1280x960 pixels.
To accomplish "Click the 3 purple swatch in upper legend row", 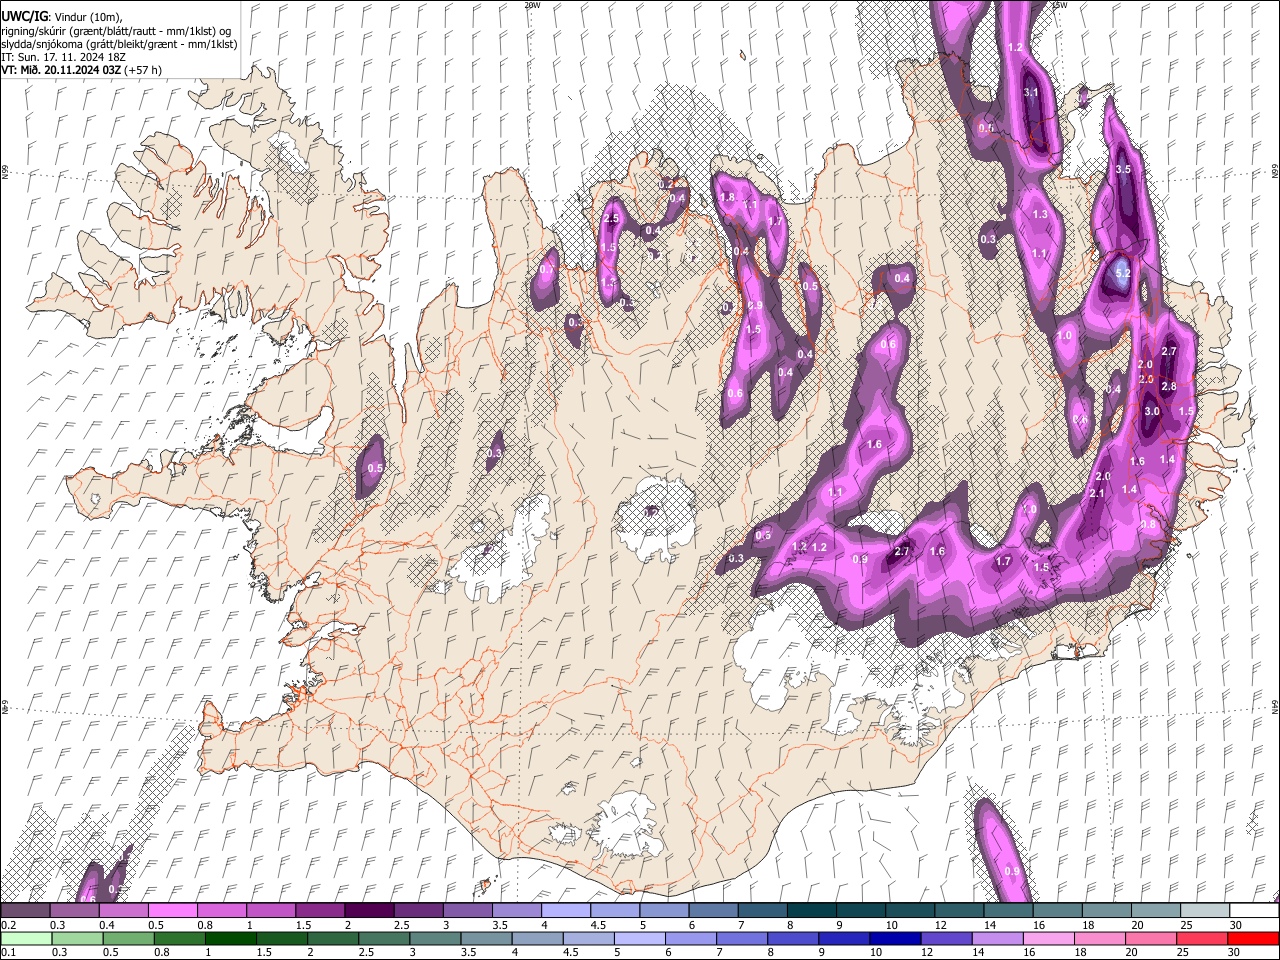I will point(468,911).
